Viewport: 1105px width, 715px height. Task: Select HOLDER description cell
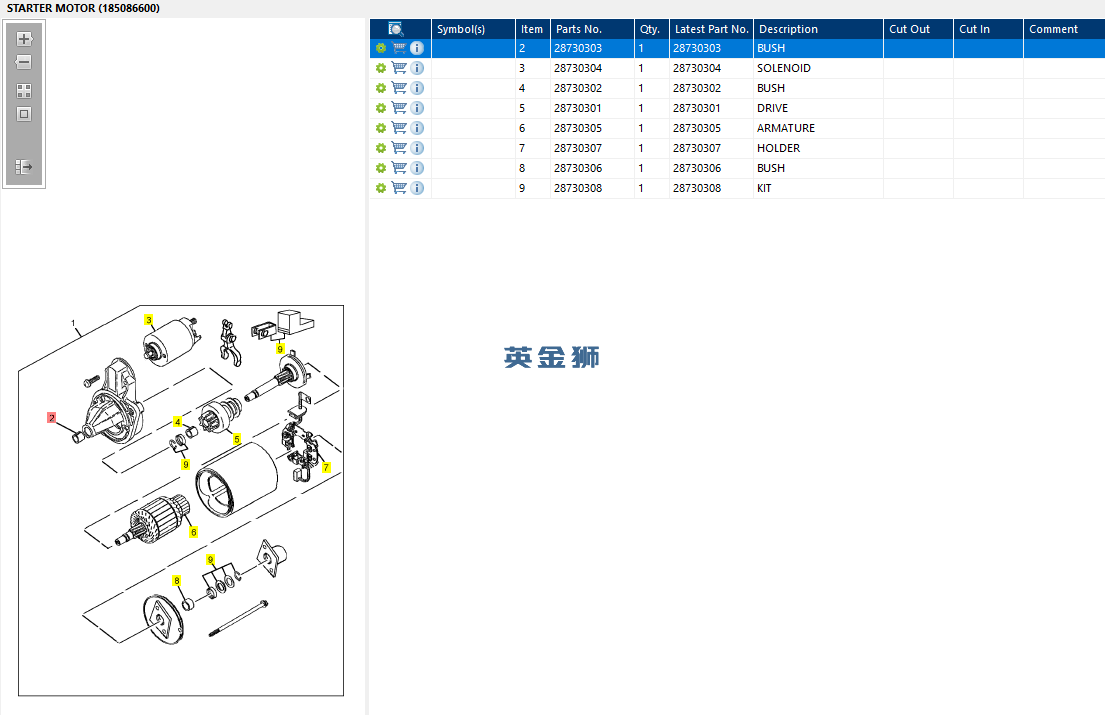click(x=818, y=148)
